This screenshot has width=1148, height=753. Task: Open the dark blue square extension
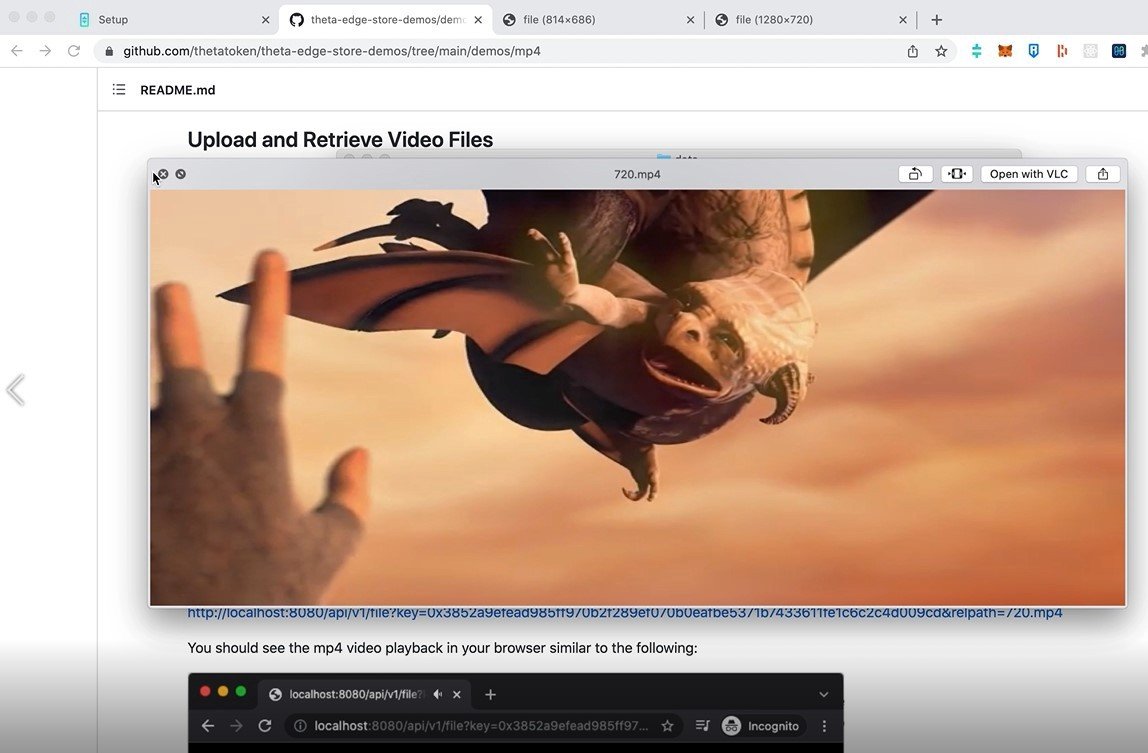1119,51
